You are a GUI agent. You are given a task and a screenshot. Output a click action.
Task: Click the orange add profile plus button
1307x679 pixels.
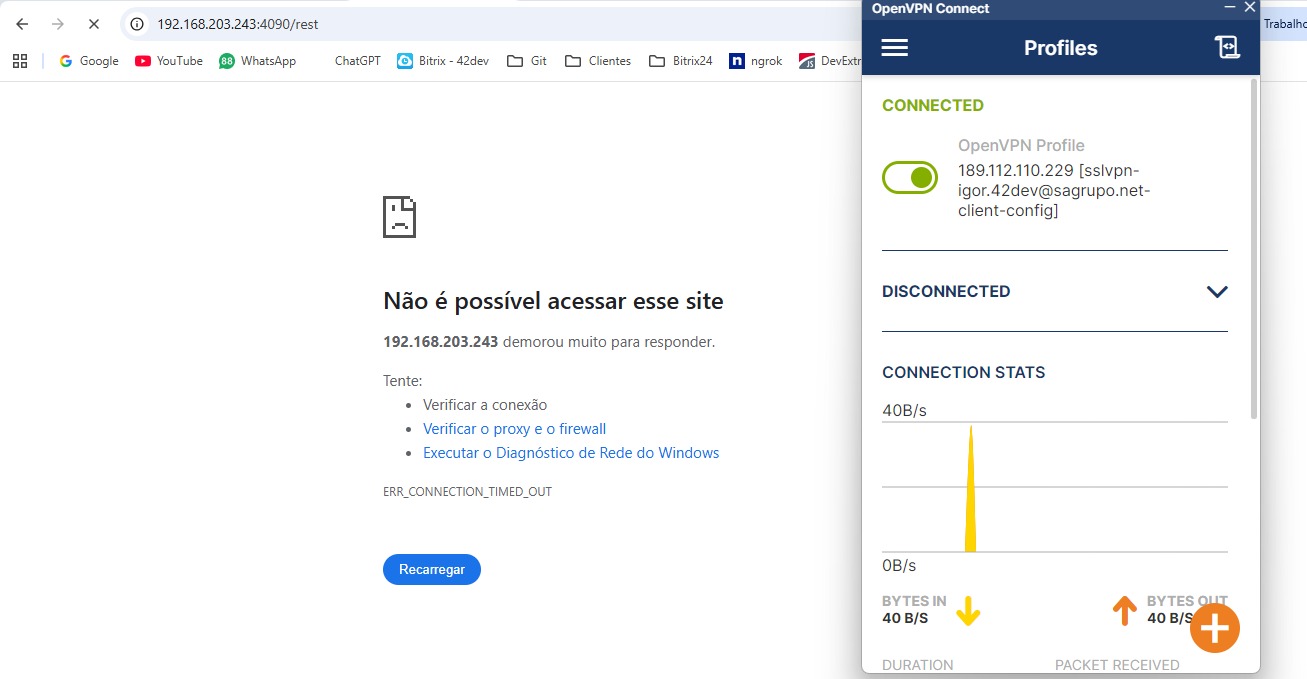click(1214, 628)
